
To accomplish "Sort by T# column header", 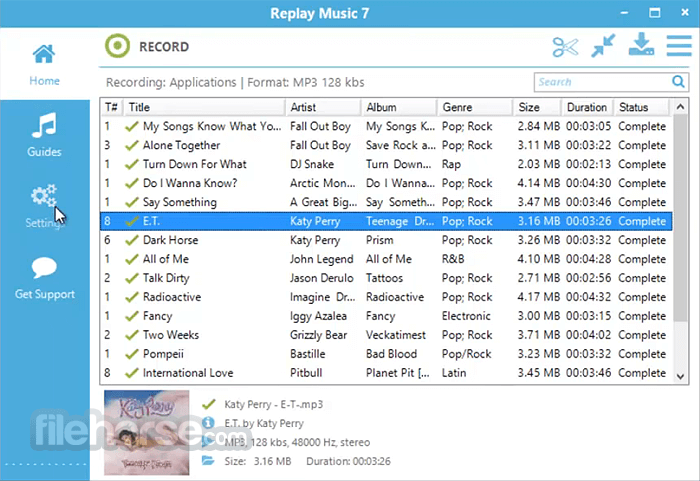I will (112, 107).
